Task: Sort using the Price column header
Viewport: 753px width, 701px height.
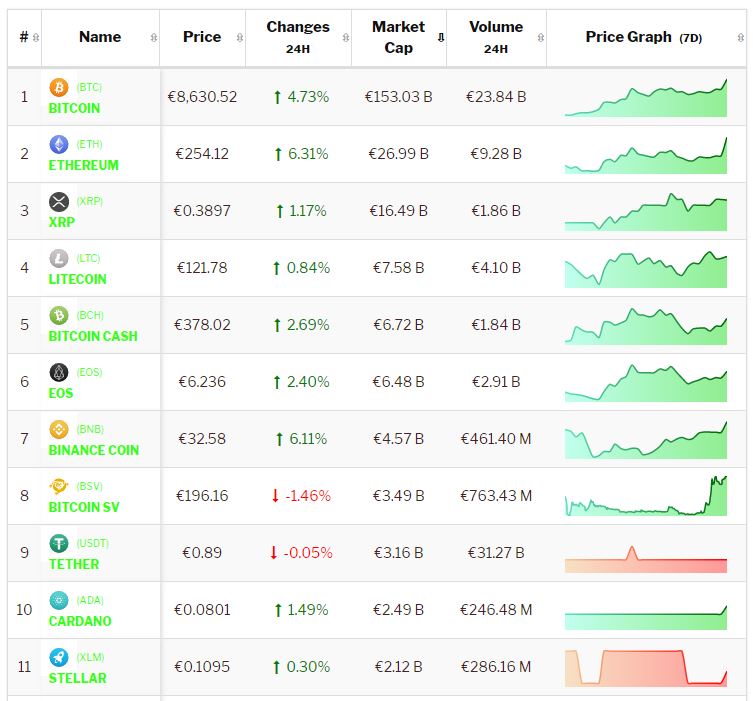Action: click(x=202, y=37)
